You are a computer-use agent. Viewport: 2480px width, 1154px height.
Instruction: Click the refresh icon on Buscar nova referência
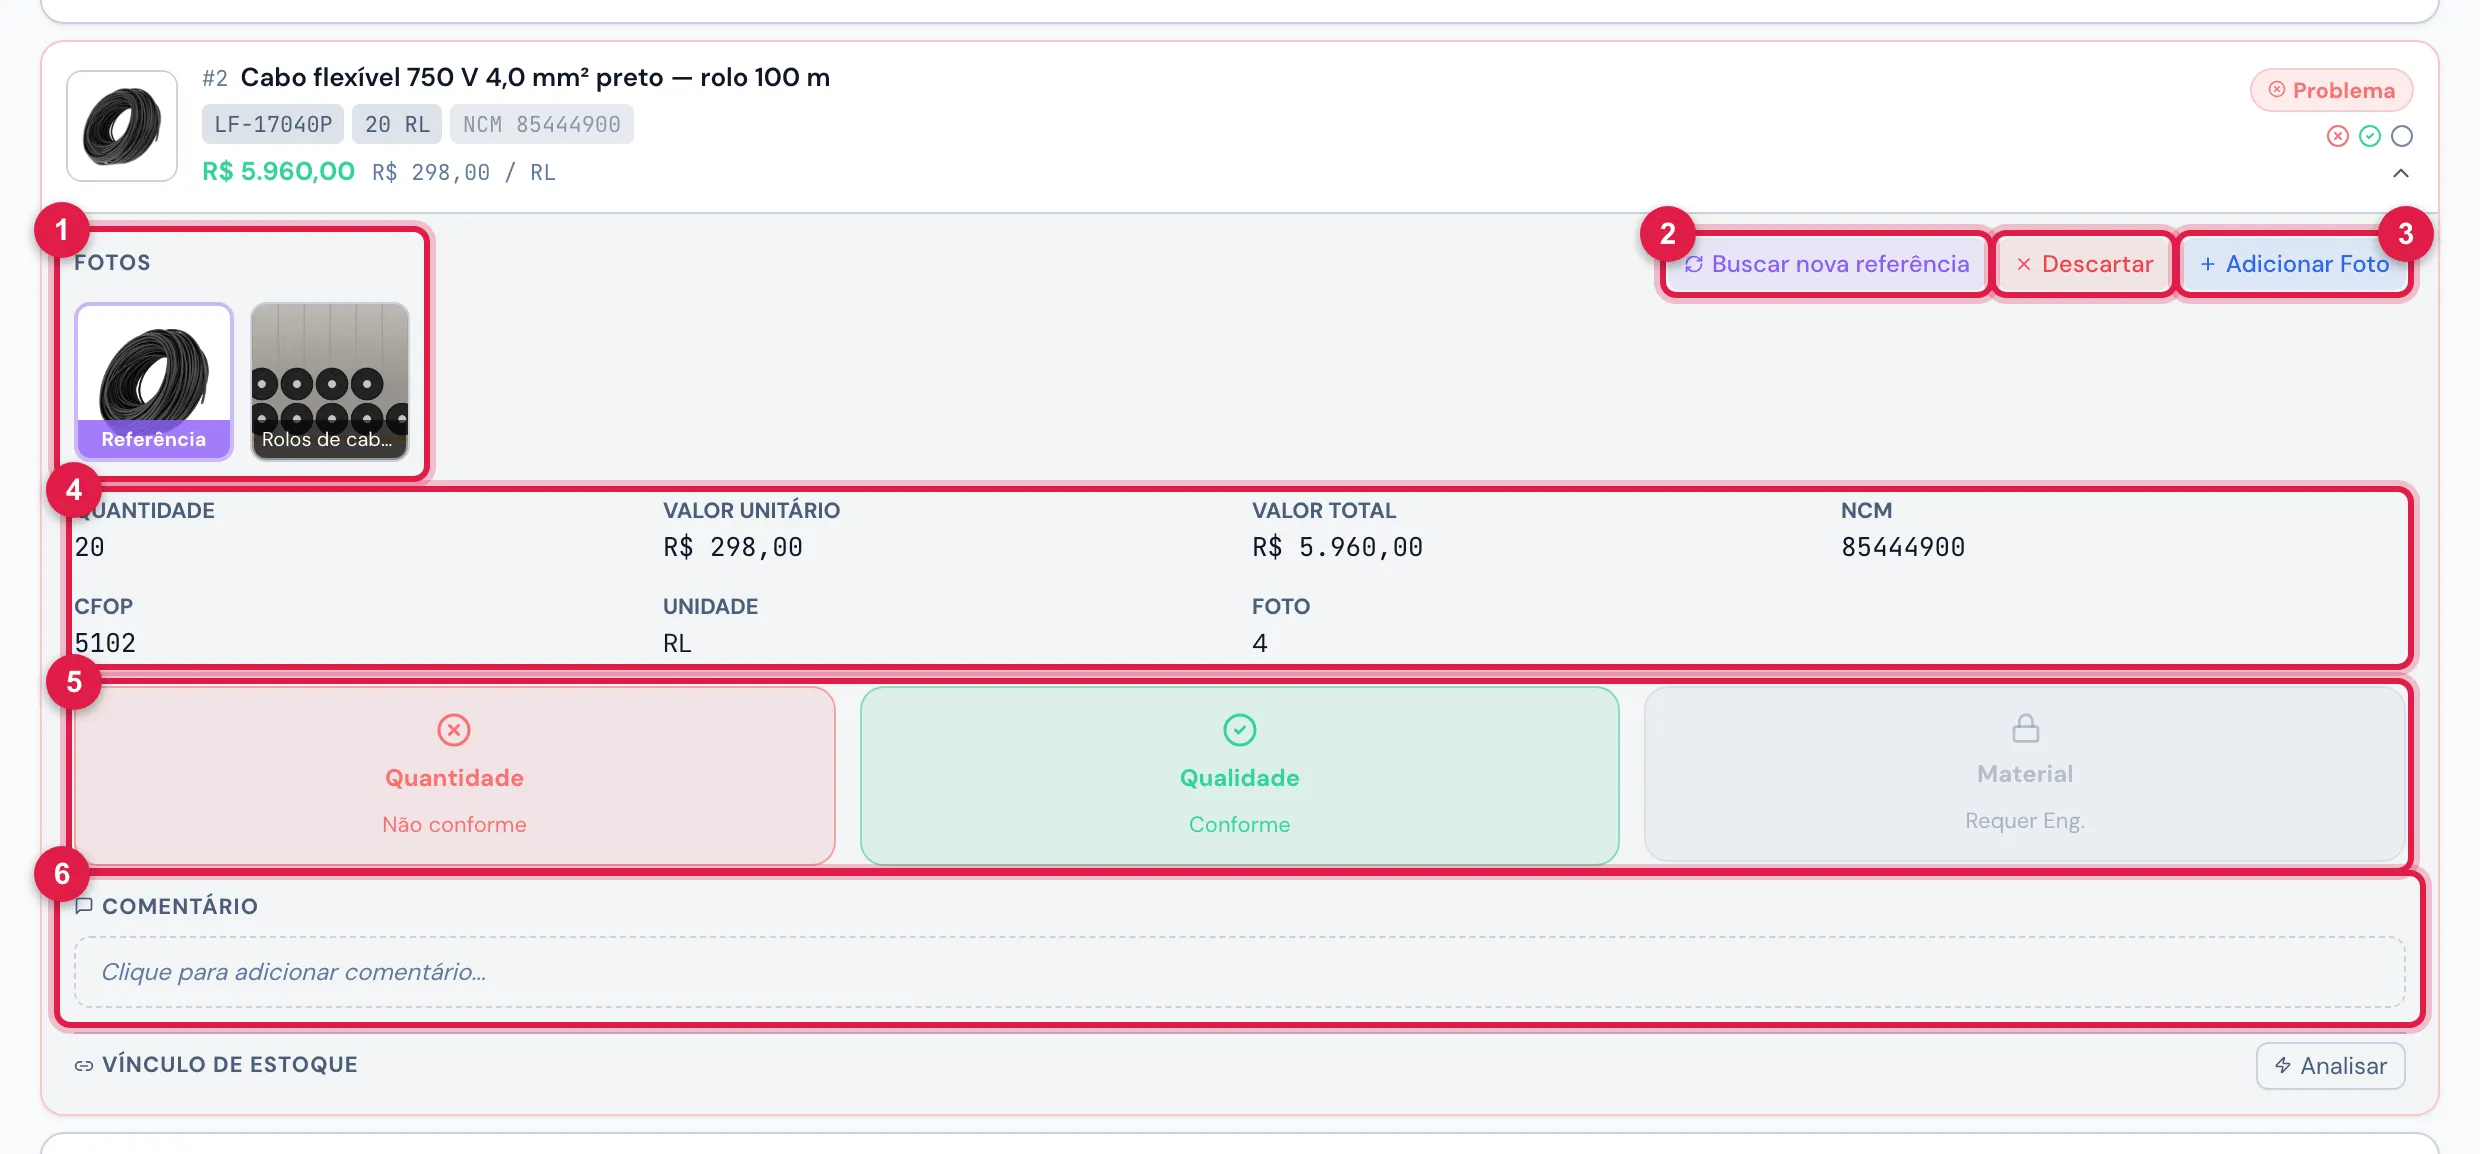pyautogui.click(x=1693, y=264)
